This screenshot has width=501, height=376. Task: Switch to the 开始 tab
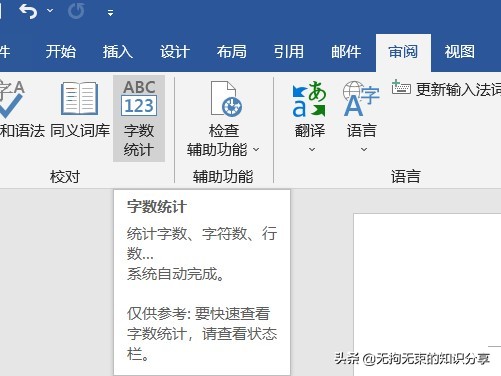61,52
